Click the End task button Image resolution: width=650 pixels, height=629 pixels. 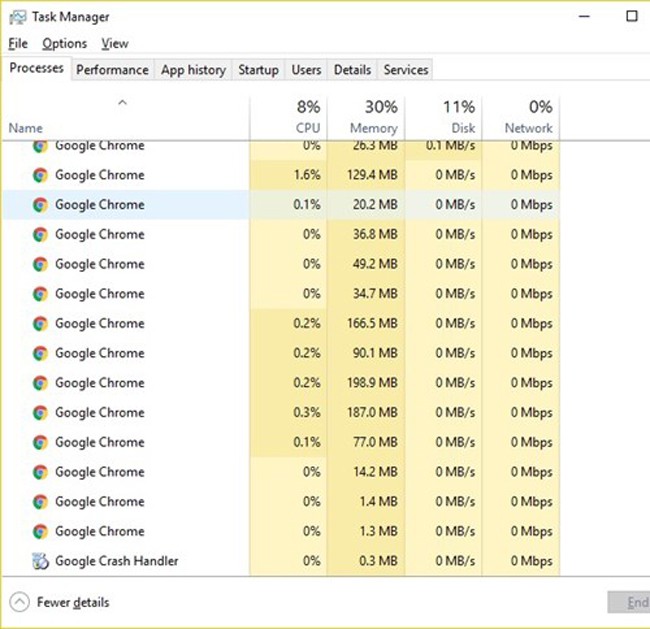point(628,602)
